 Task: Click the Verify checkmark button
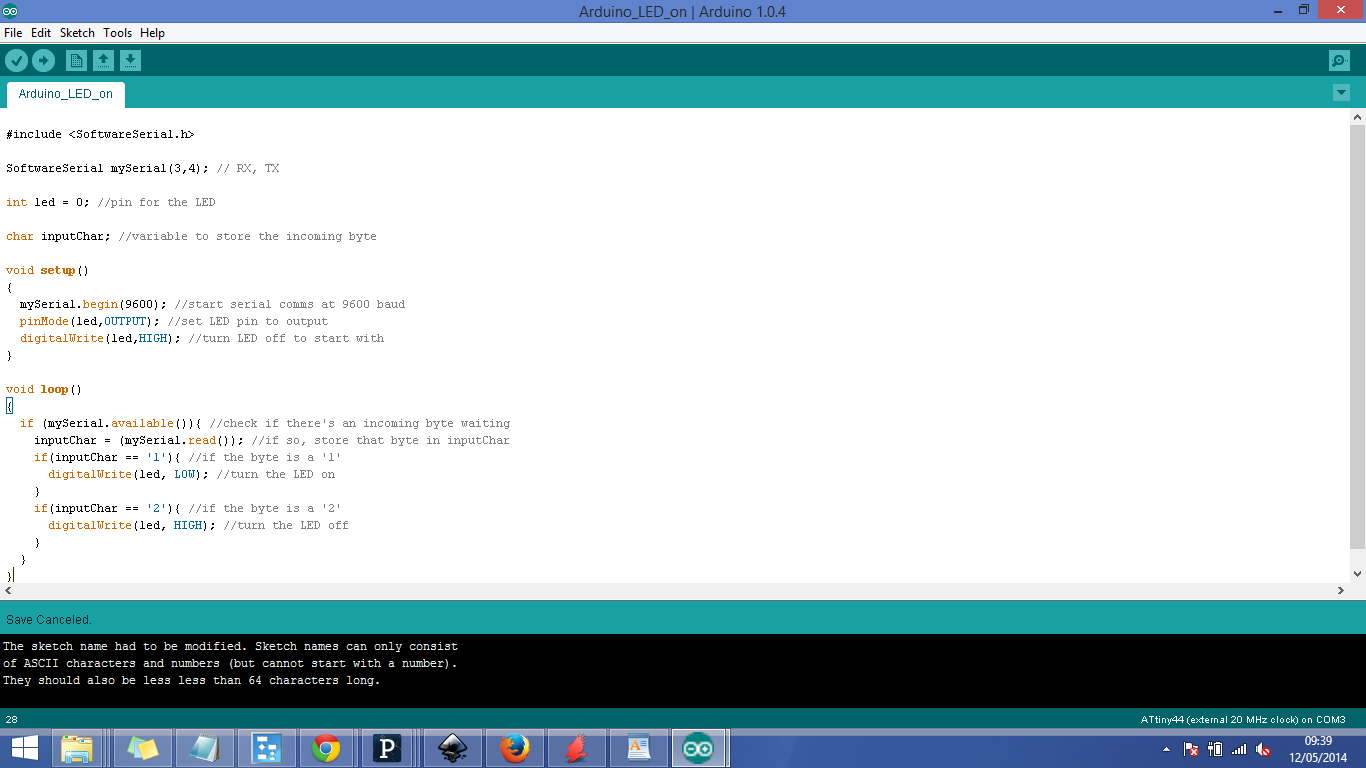click(17, 61)
